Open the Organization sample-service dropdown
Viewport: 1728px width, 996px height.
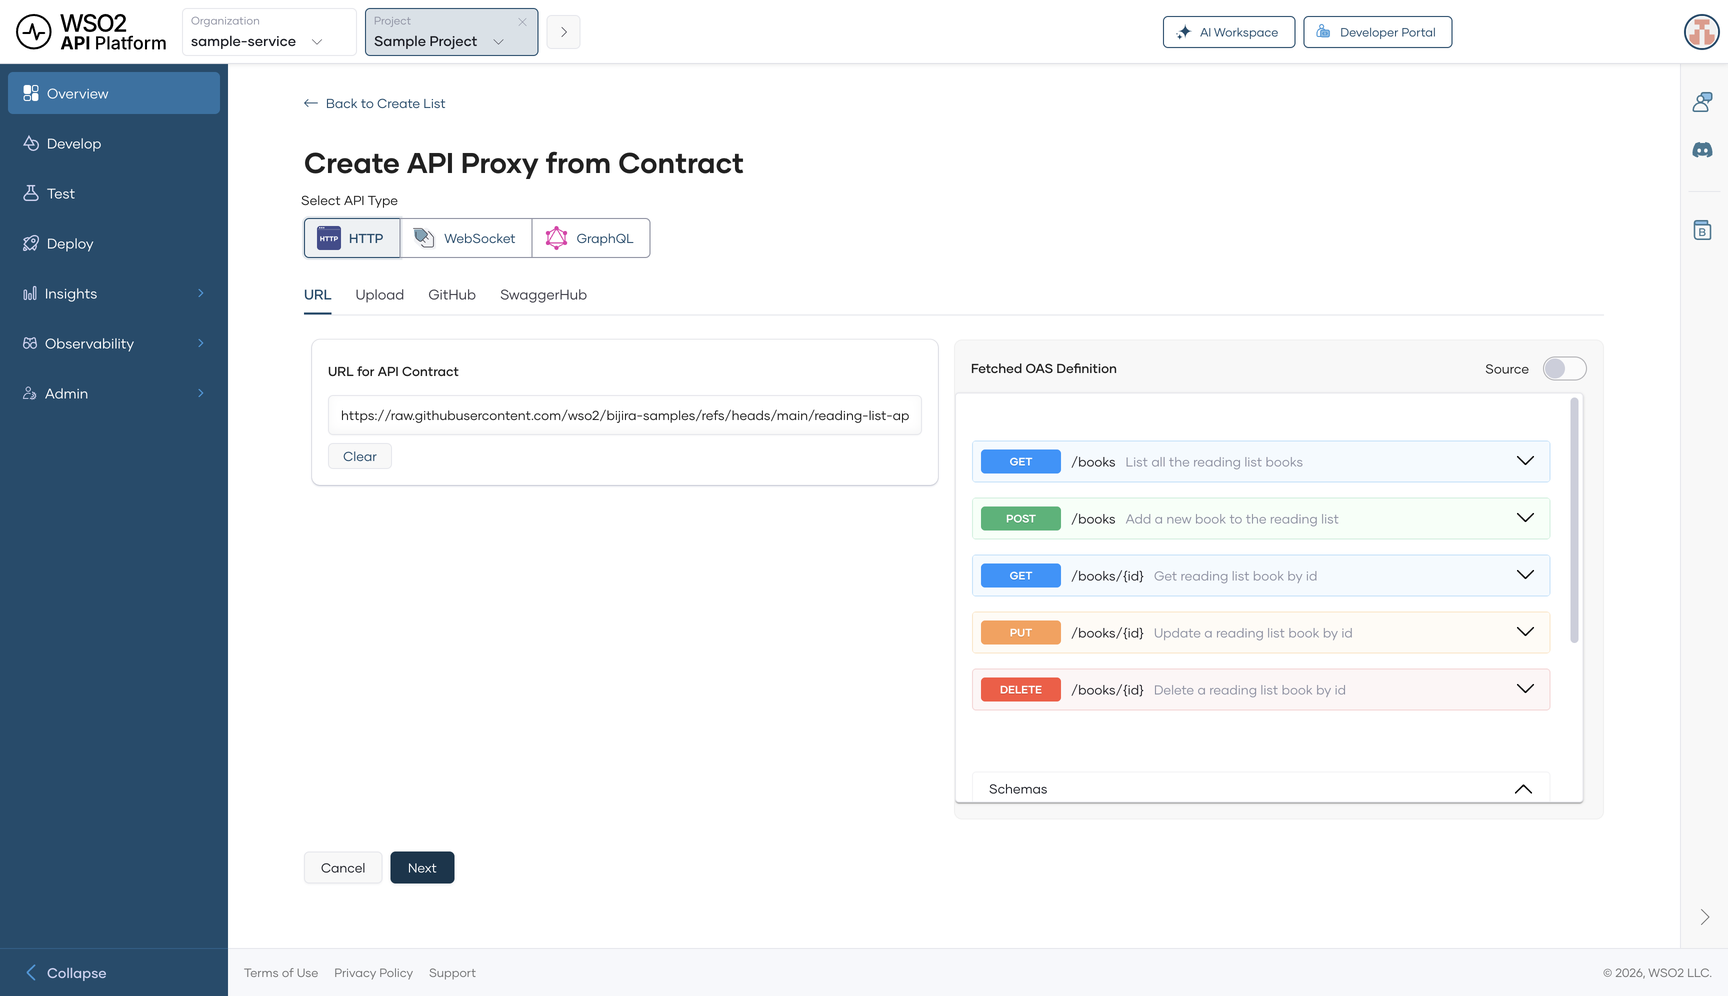pos(269,32)
